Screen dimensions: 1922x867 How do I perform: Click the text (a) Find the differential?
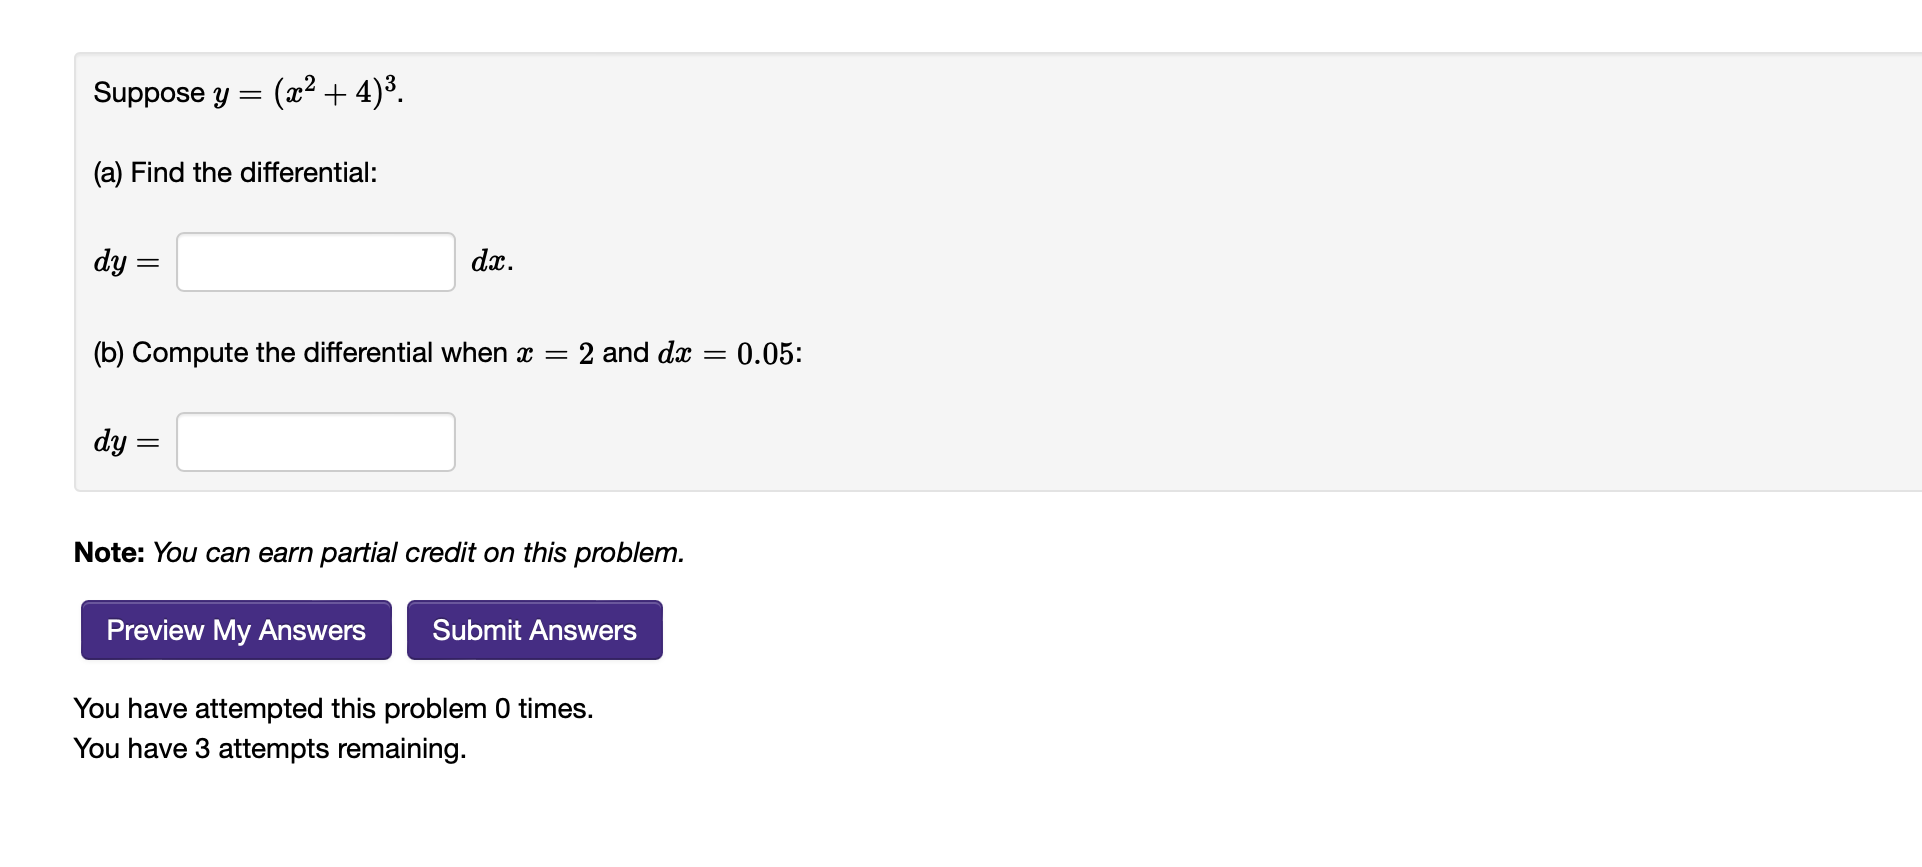tap(234, 172)
